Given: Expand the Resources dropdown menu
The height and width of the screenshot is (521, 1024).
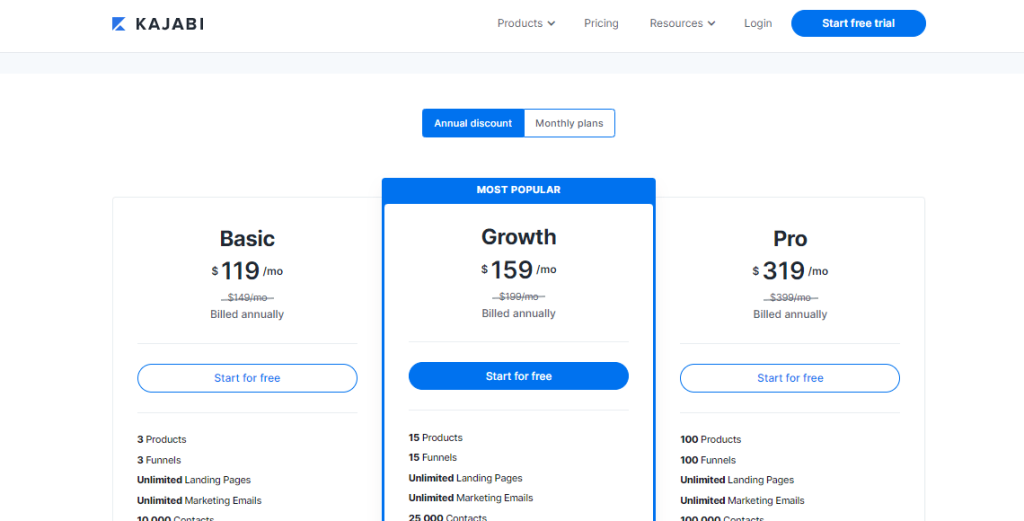Looking at the screenshot, I should 682,24.
